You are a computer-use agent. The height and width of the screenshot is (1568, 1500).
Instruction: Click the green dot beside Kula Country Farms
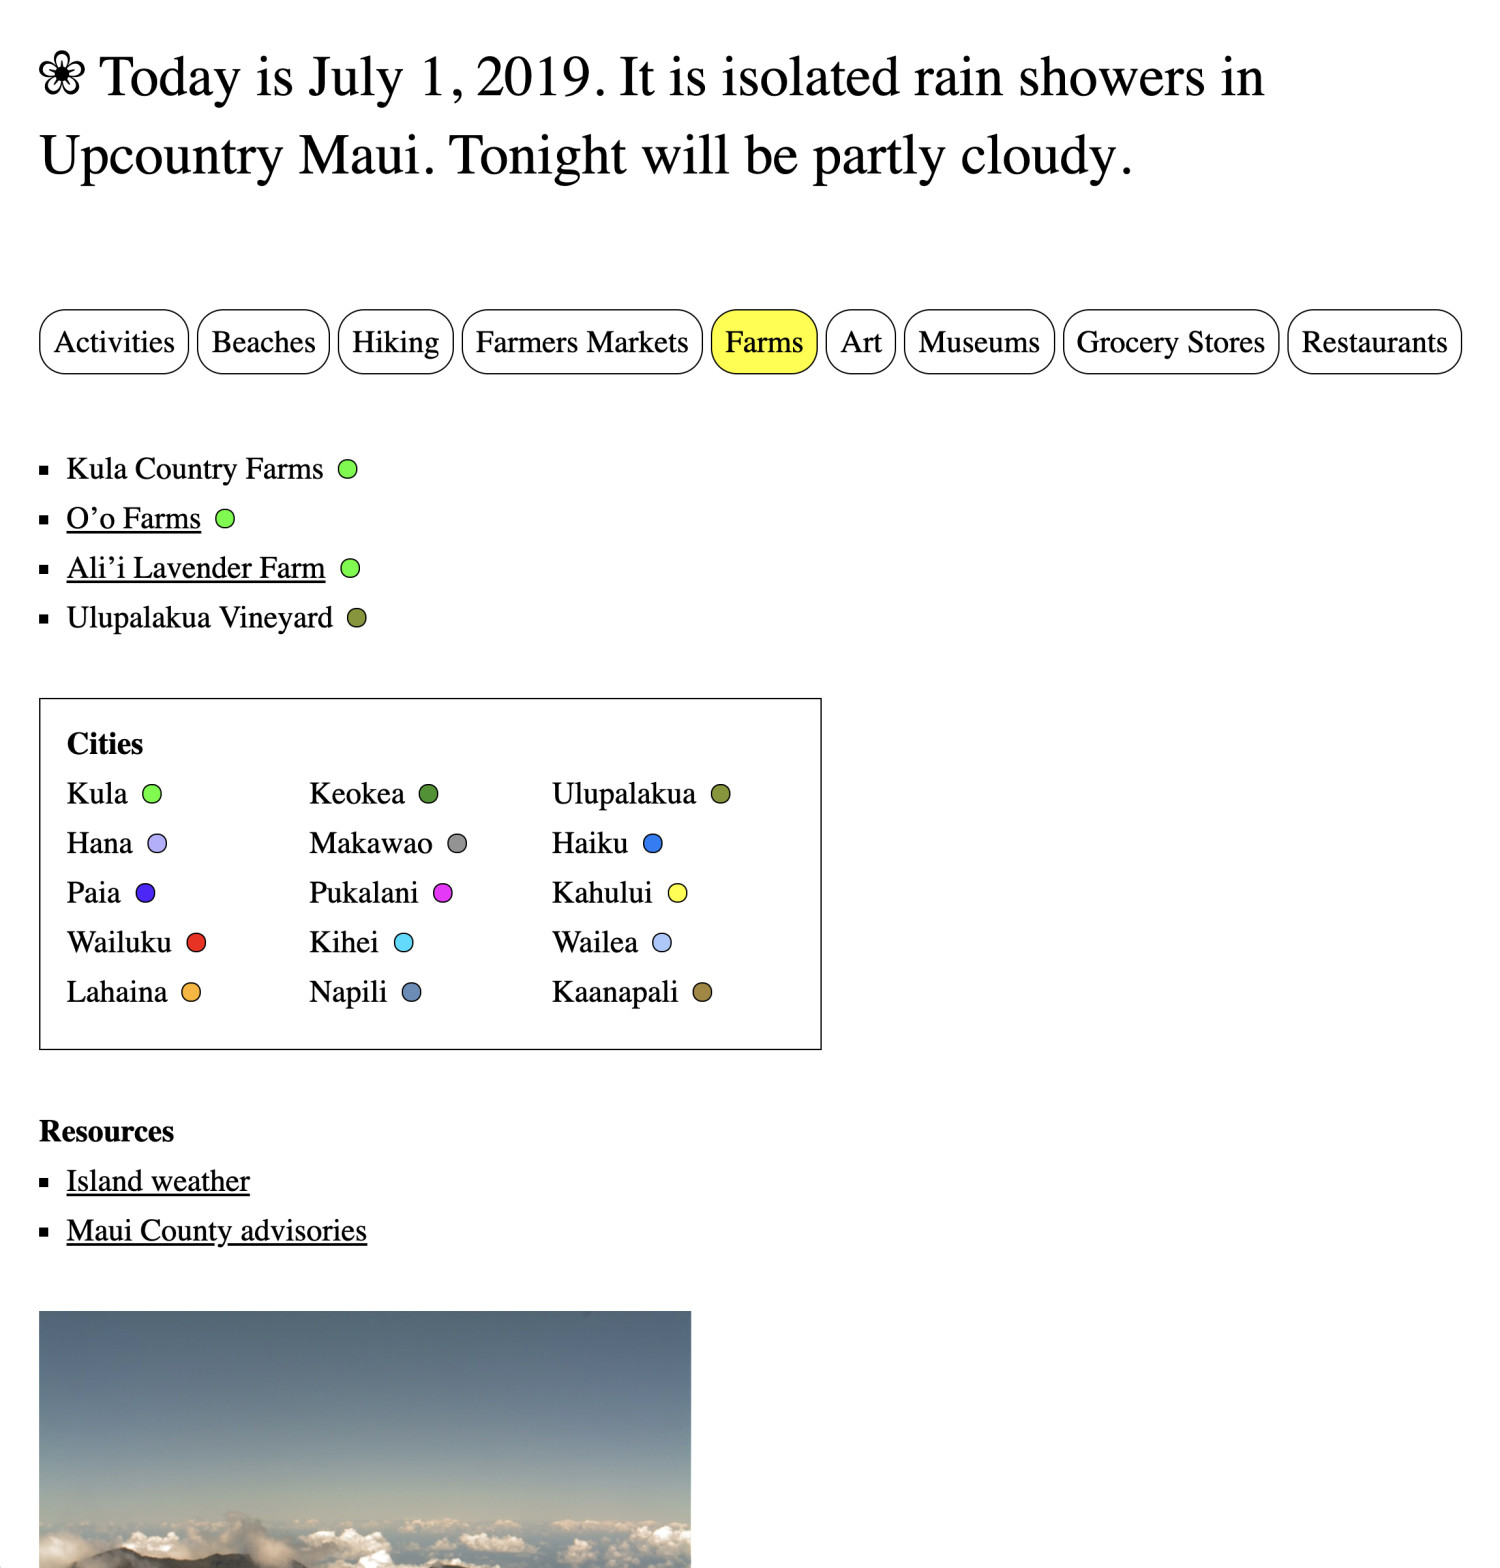(348, 469)
